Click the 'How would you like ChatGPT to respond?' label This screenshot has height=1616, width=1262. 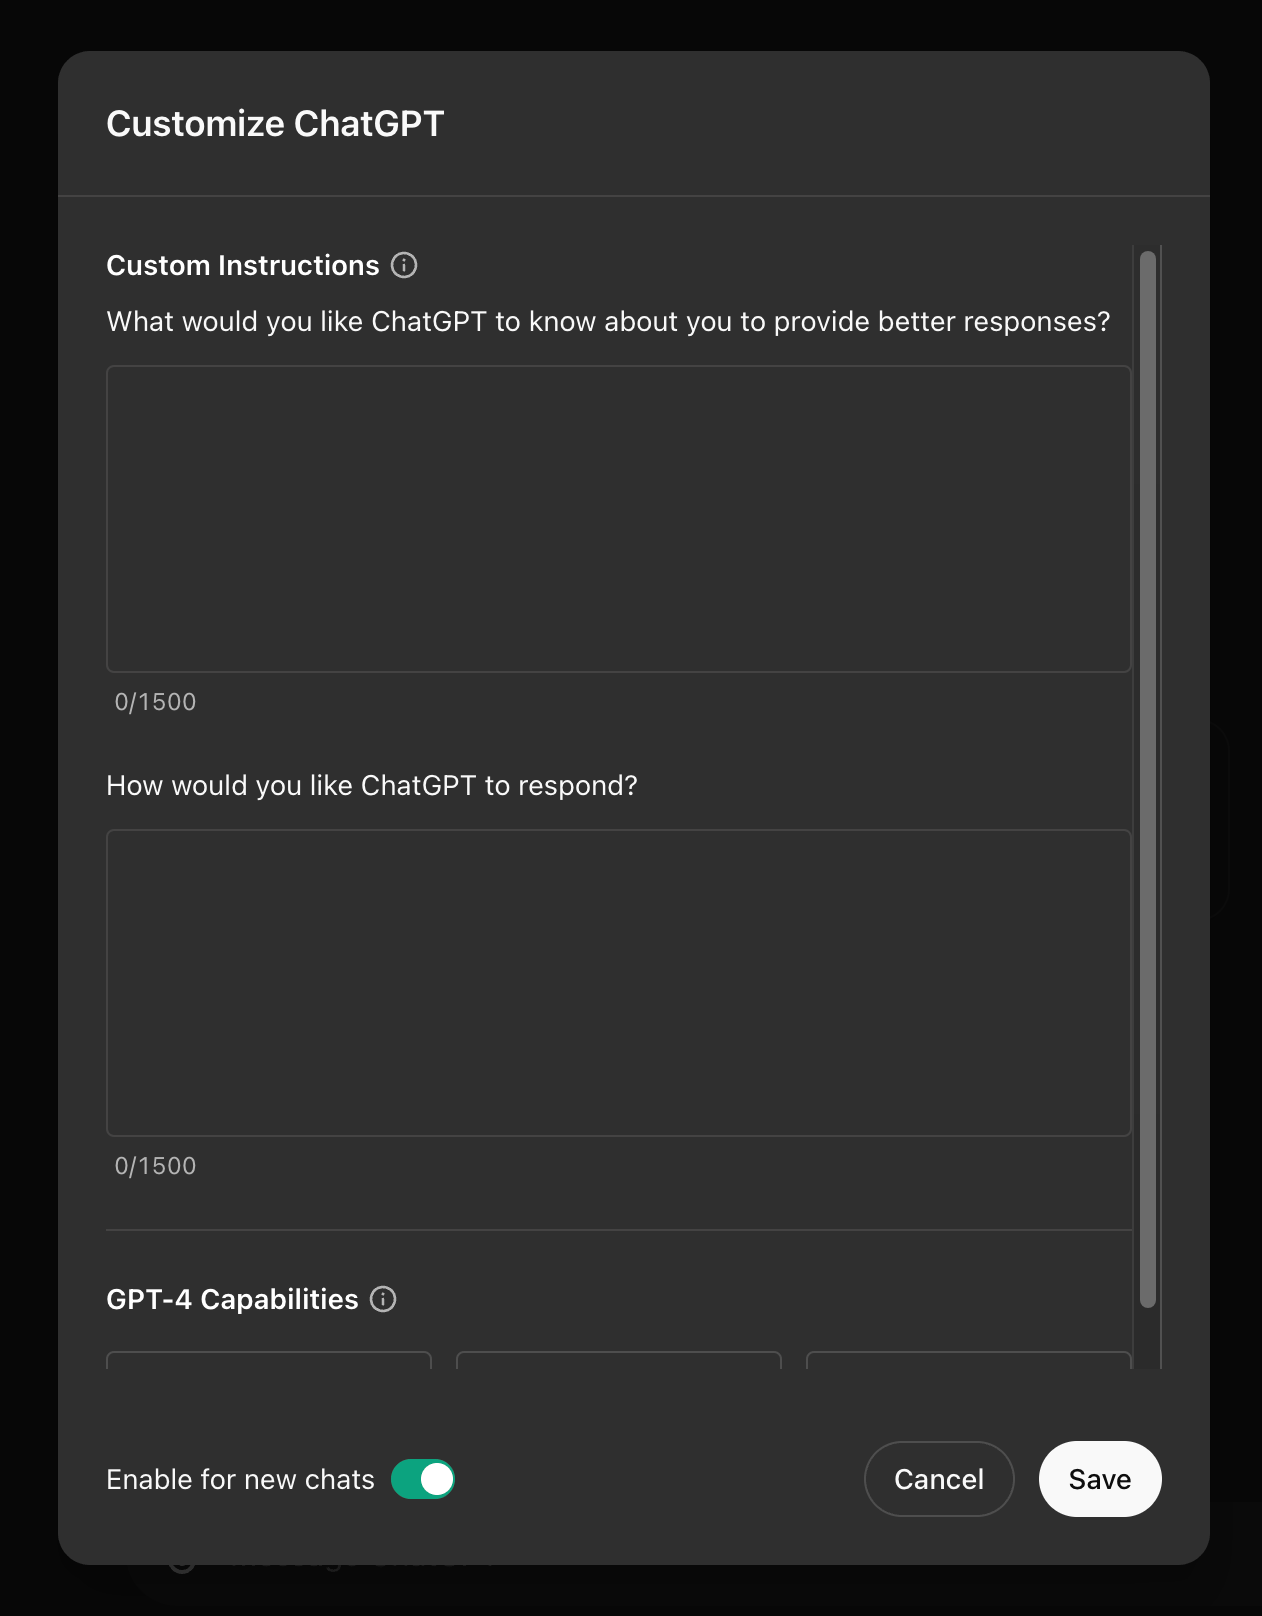(372, 786)
